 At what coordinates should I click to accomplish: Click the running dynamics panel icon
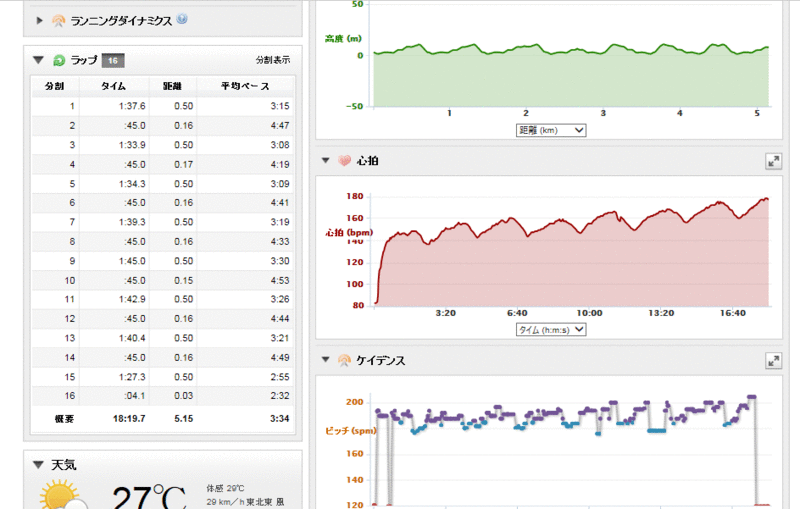(x=59, y=20)
